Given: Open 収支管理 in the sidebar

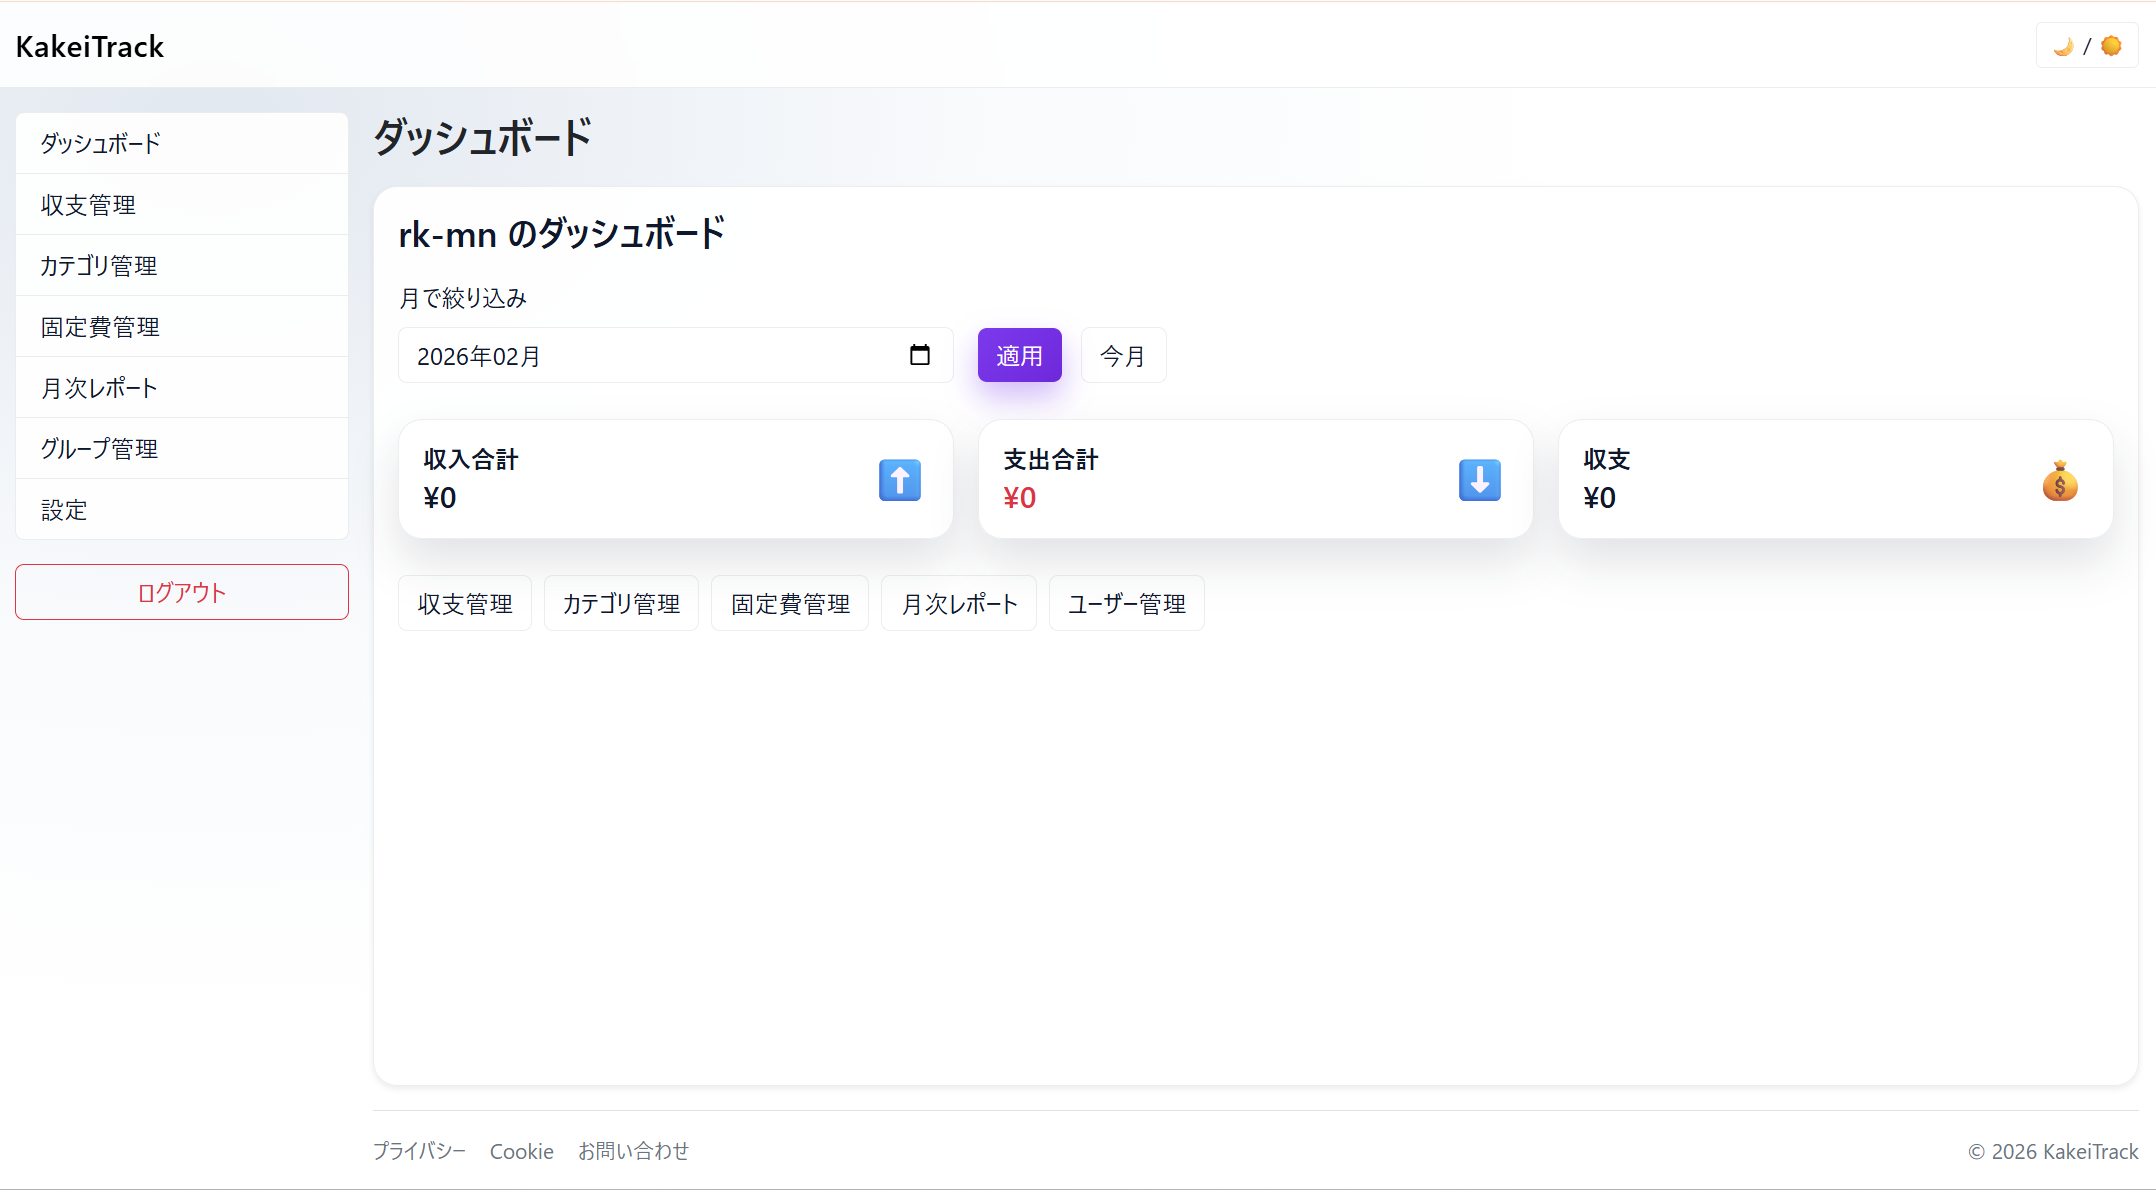Looking at the screenshot, I should [x=182, y=205].
